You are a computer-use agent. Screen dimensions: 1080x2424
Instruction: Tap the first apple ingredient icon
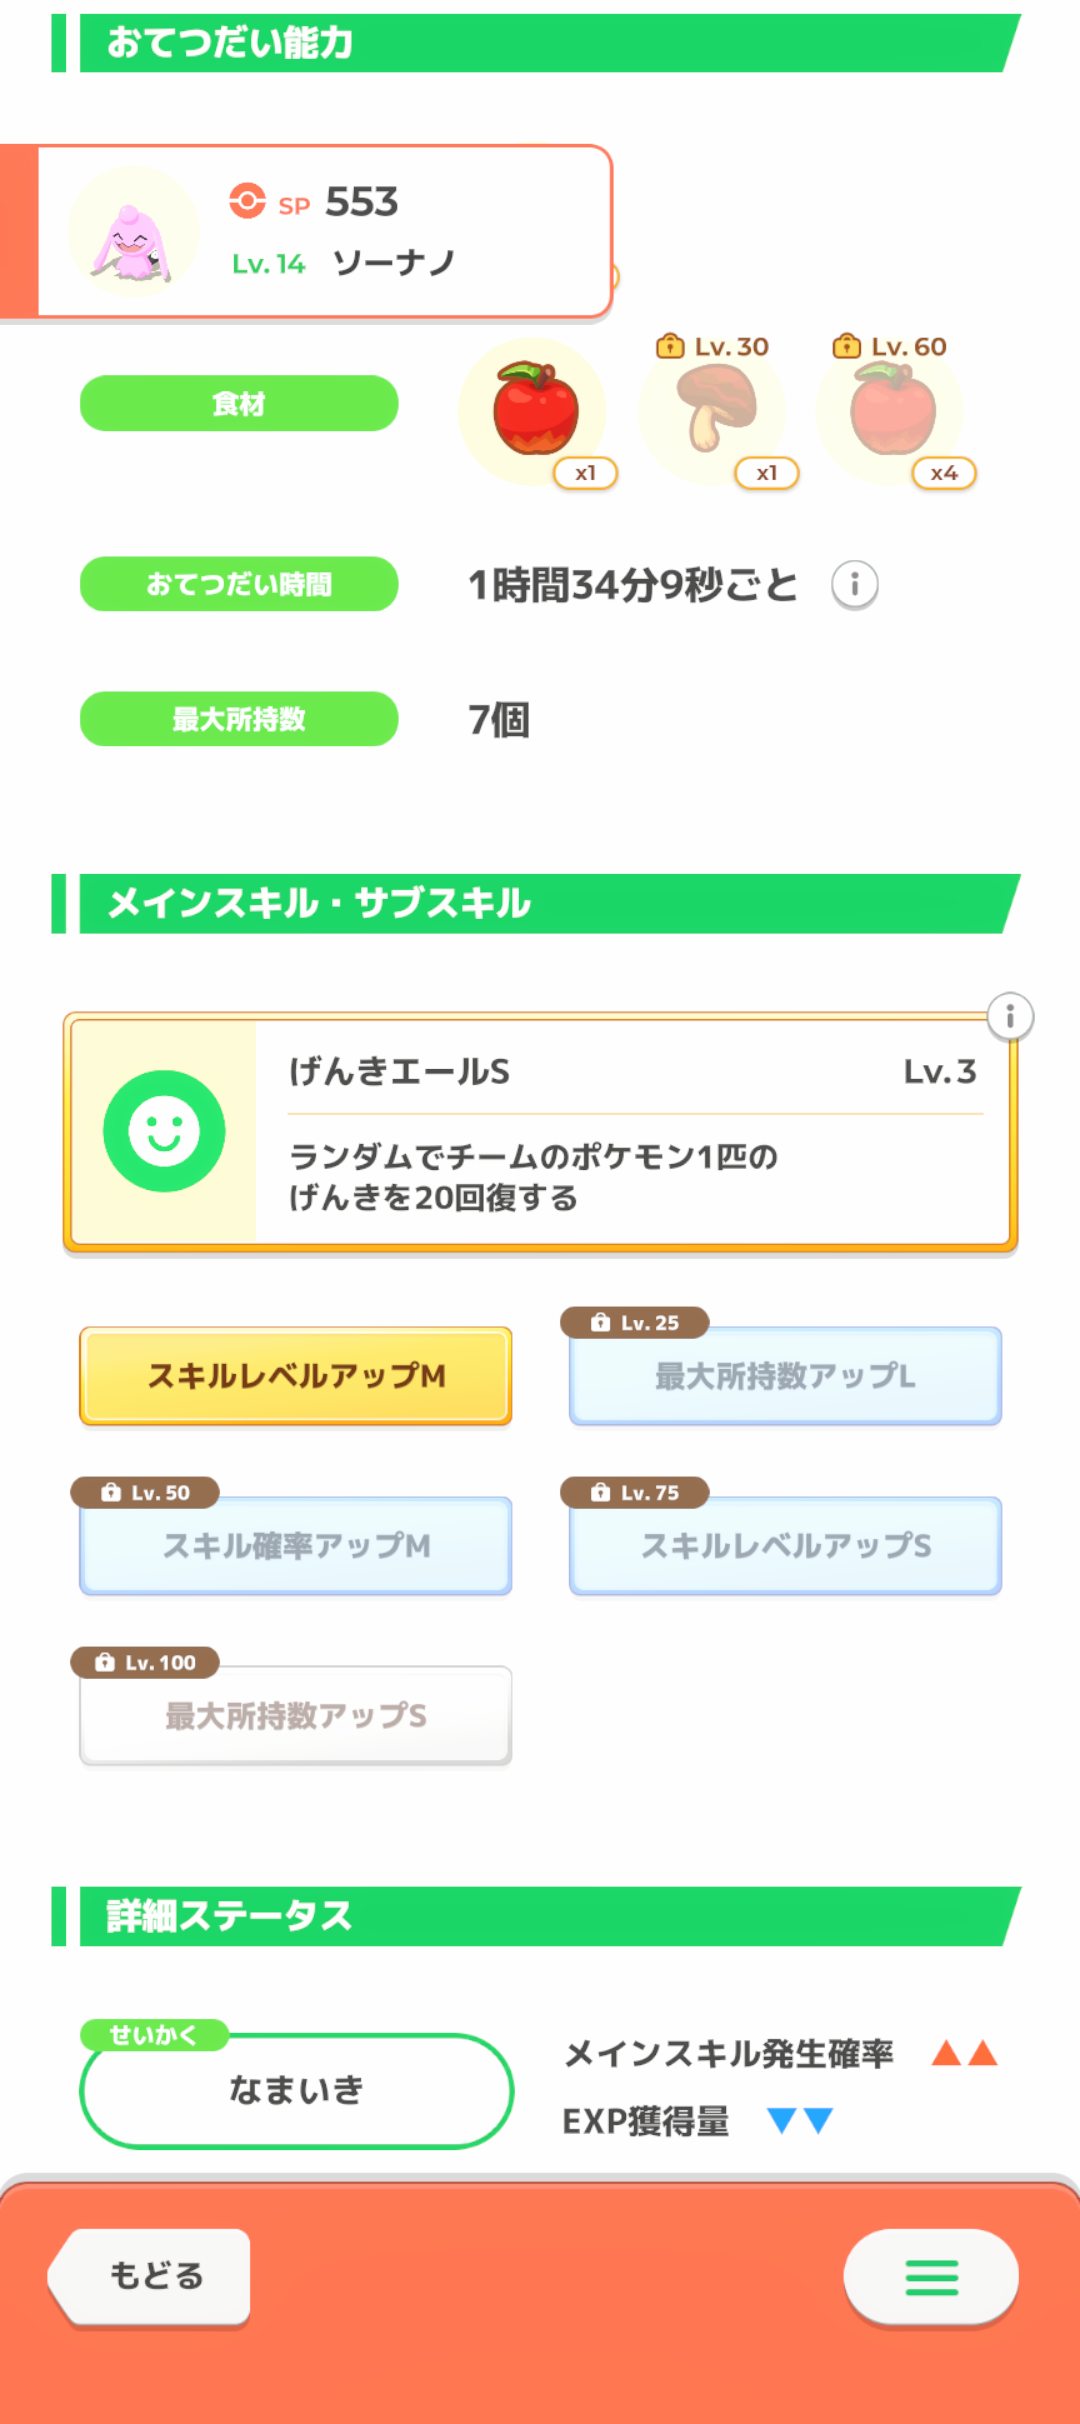(x=534, y=411)
